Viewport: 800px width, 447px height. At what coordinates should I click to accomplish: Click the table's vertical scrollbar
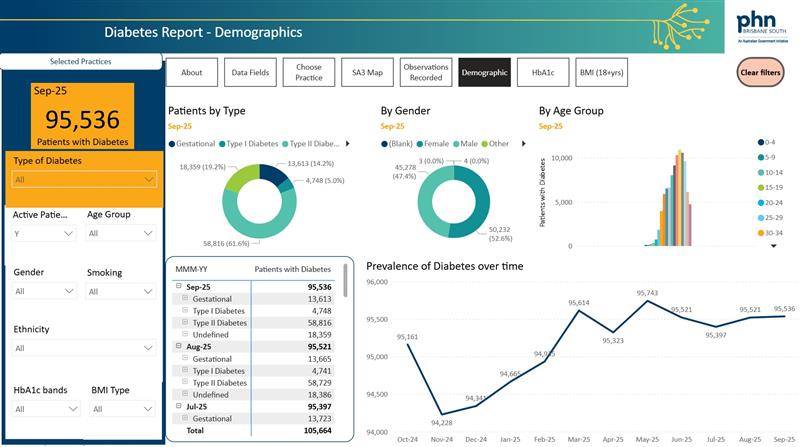345,281
